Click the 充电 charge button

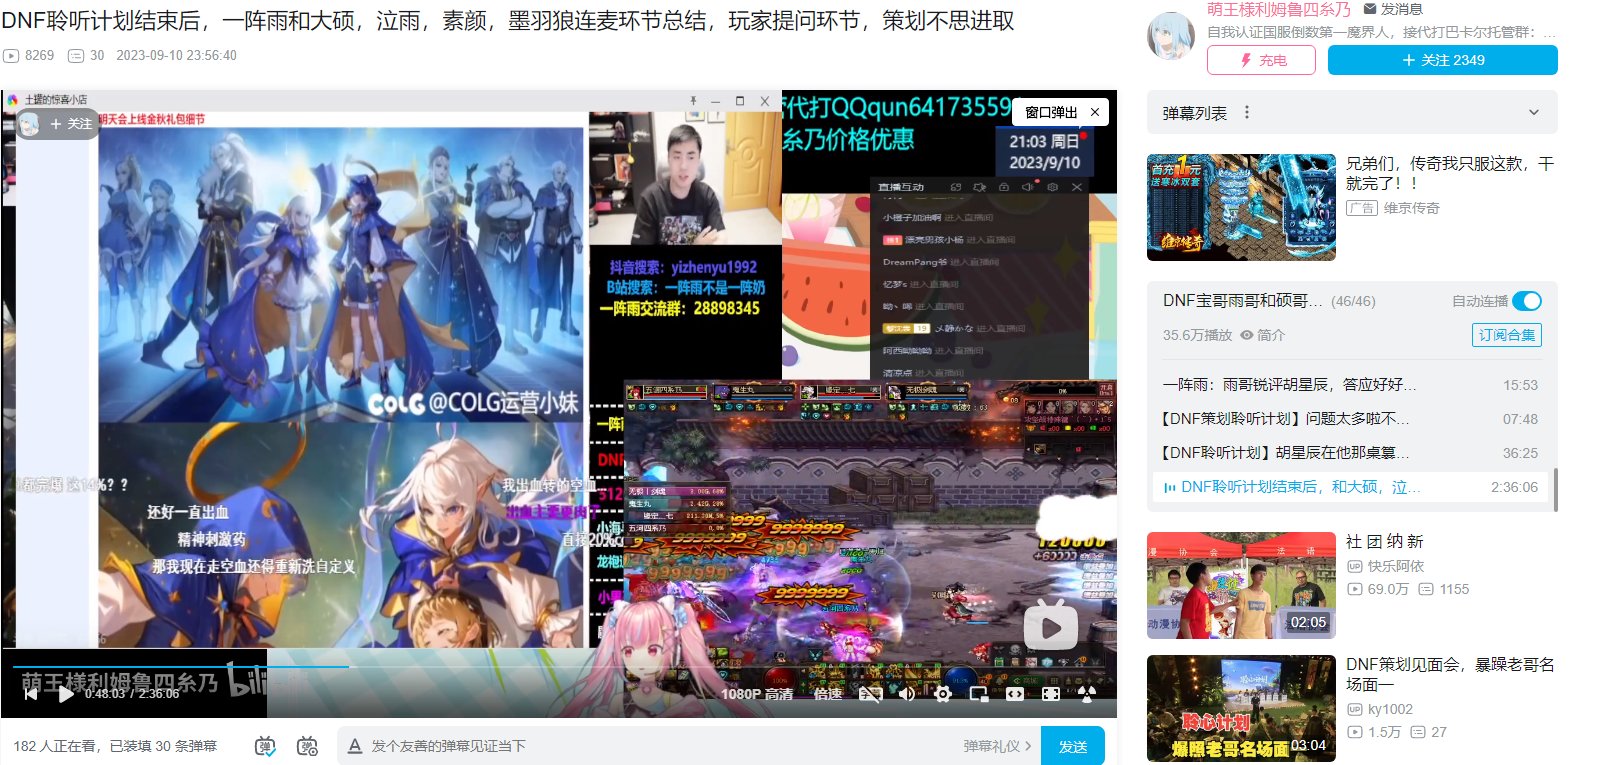[x=1261, y=60]
